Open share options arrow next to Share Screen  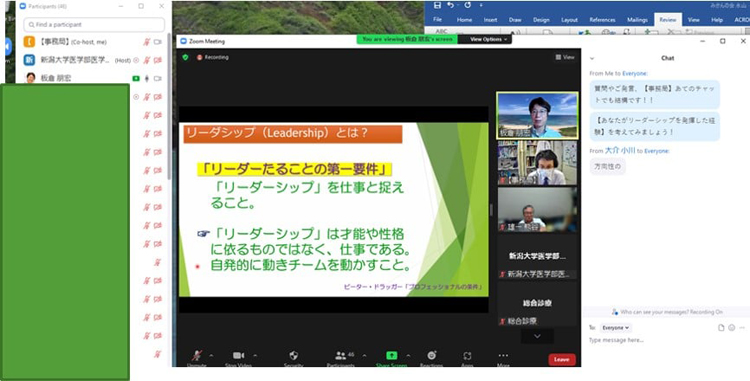pos(408,356)
